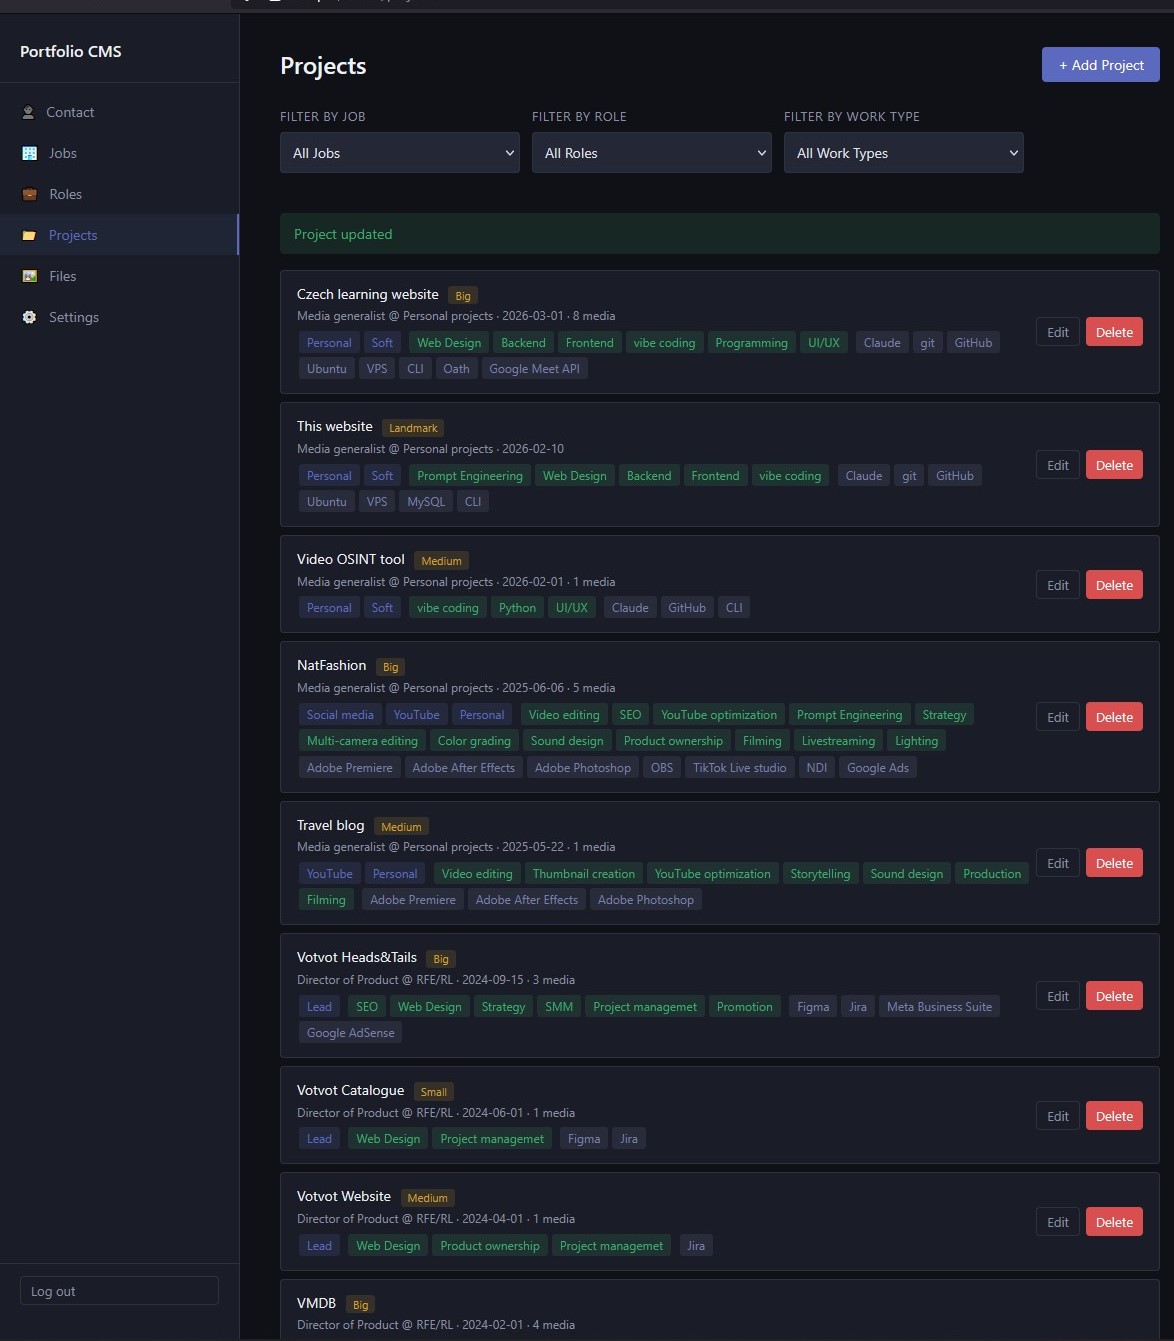Screen dimensions: 1174x1341
Task: Log out of the Portfolio CMS
Action: point(119,1291)
